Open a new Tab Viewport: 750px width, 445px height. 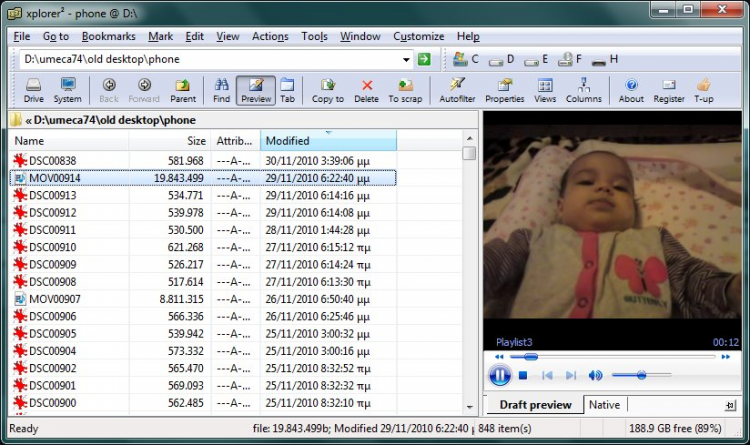coord(287,90)
